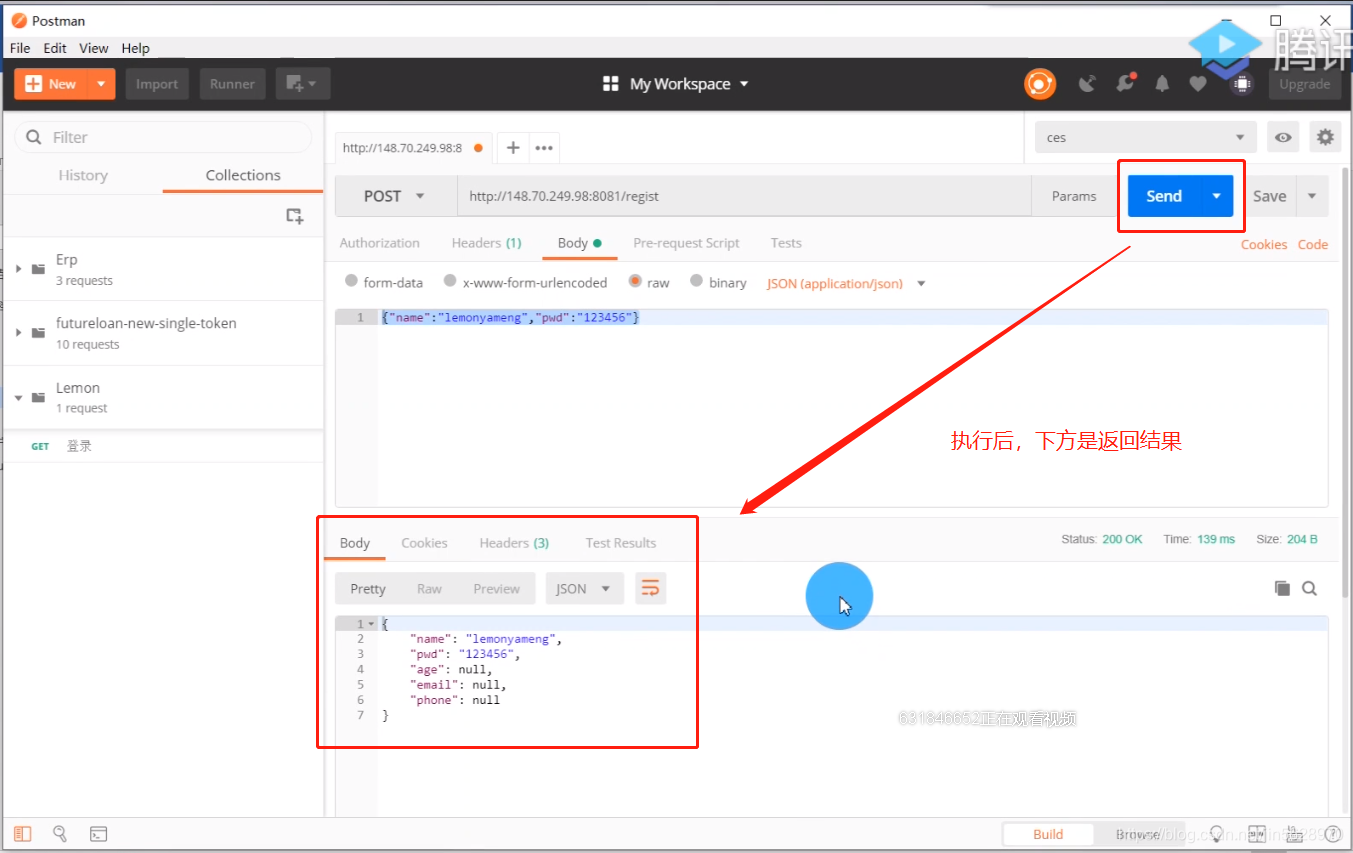Open Test Results tab
Image resolution: width=1353 pixels, height=853 pixels.
[x=621, y=543]
